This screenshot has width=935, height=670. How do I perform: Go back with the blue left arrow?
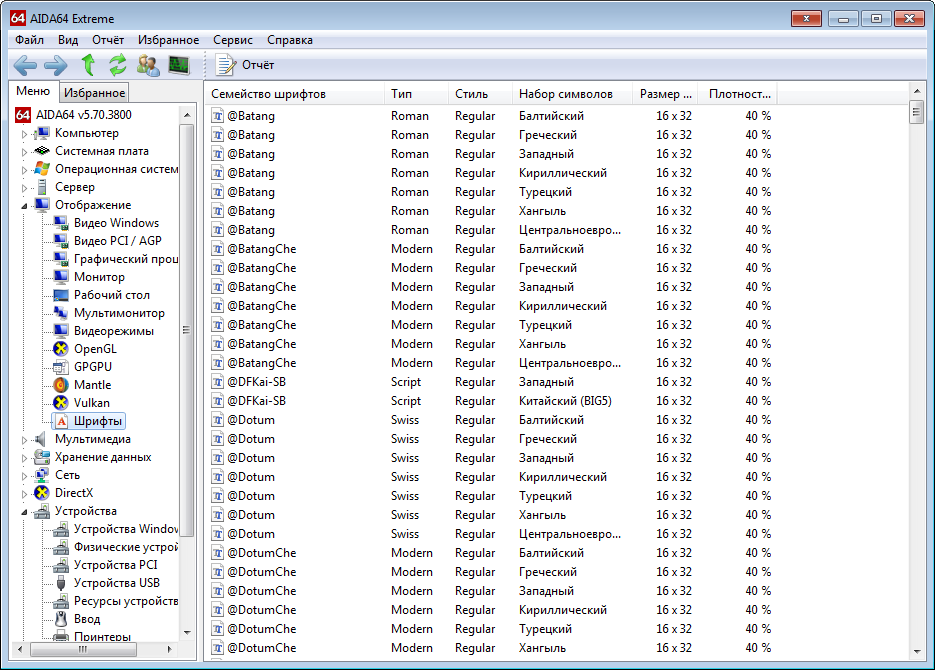point(25,65)
